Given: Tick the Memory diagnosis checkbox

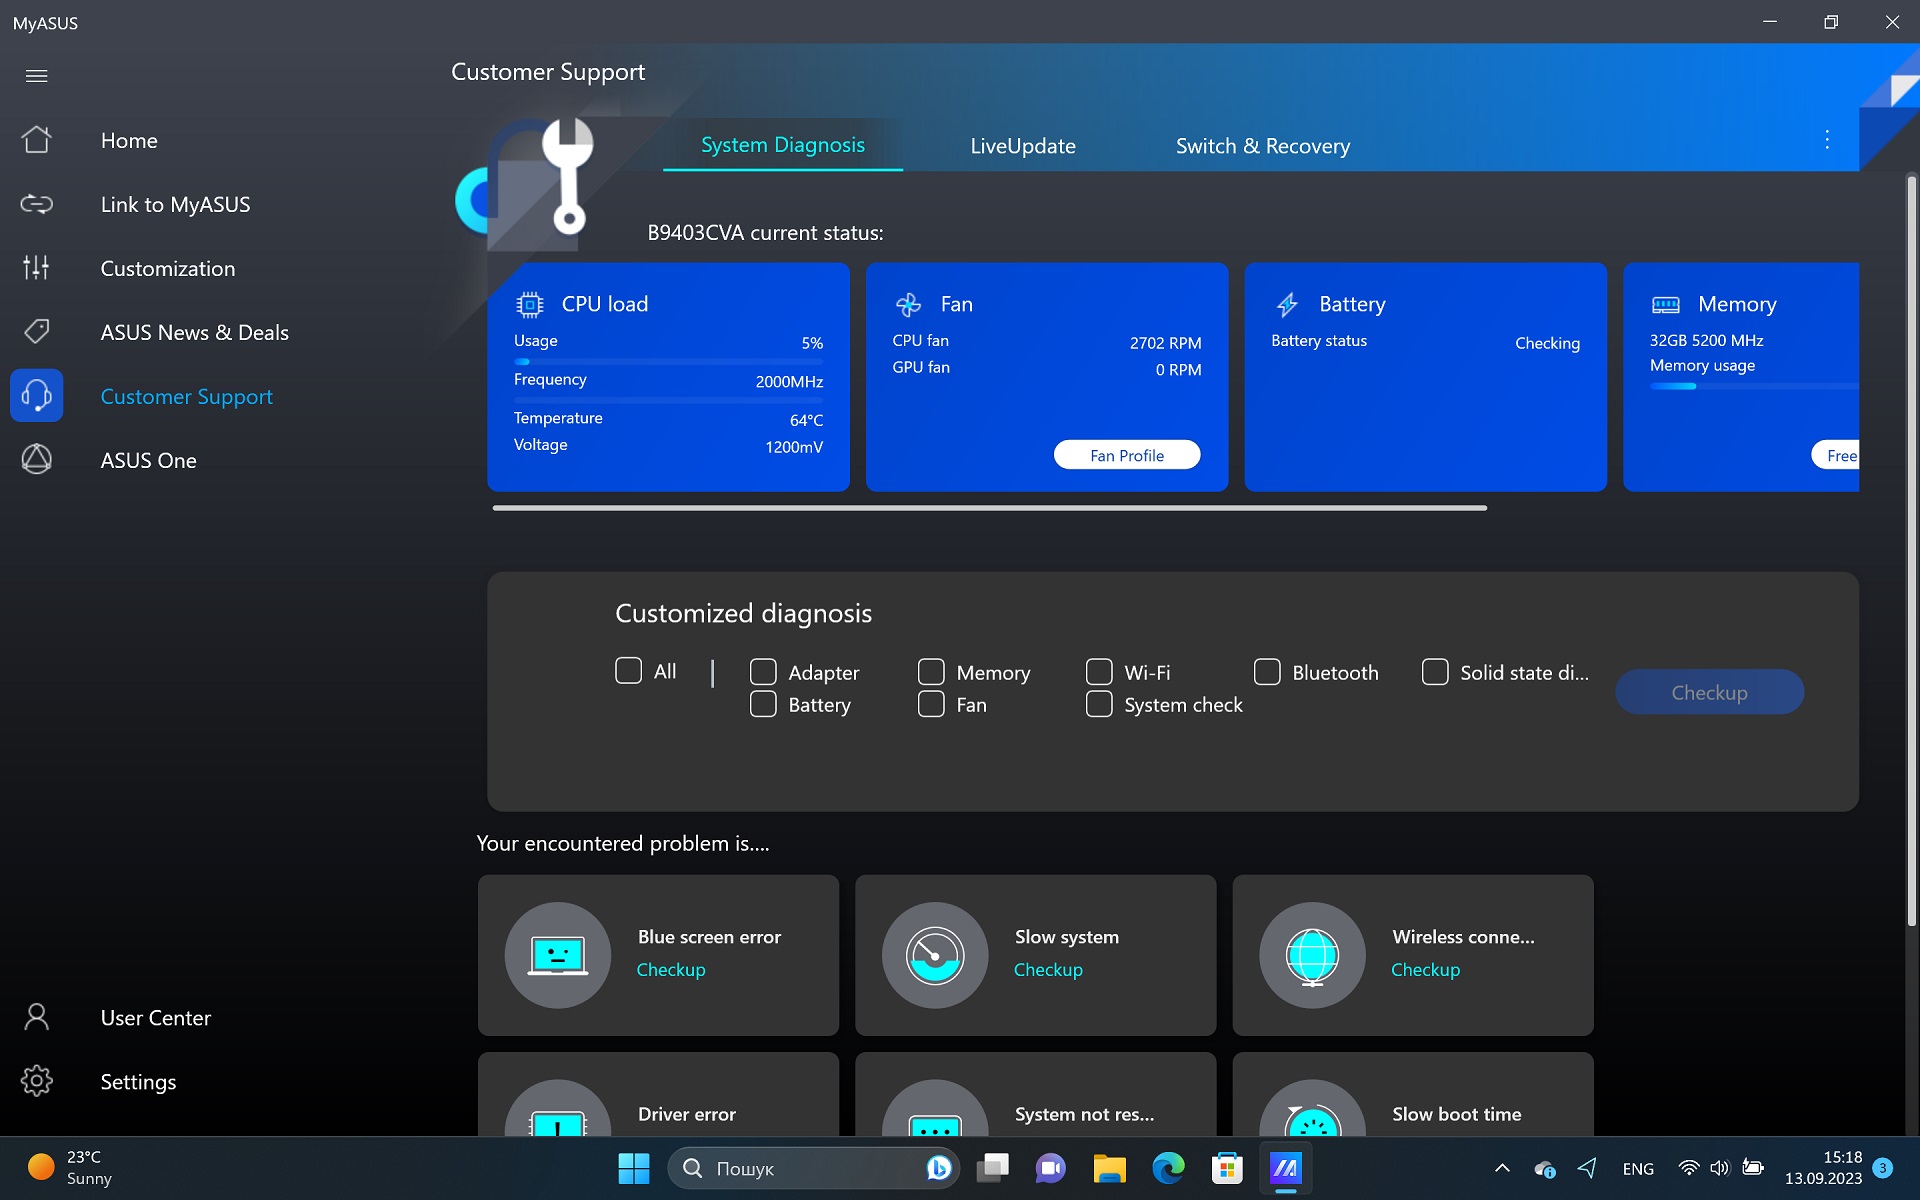Looking at the screenshot, I should point(931,672).
